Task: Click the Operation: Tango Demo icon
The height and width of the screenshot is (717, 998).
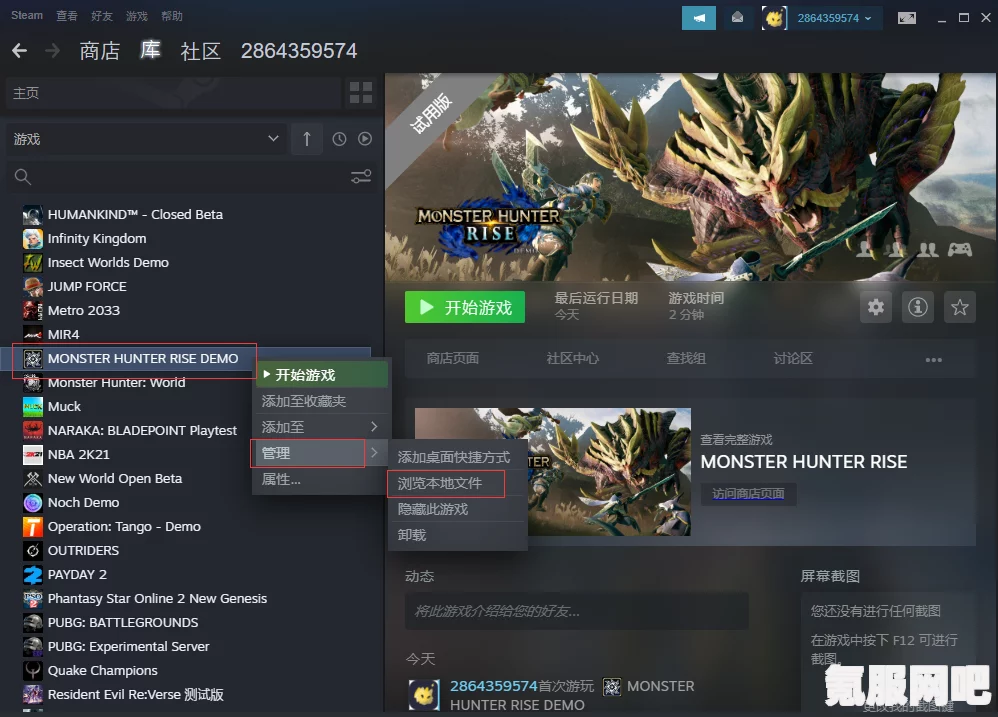Action: (x=32, y=527)
